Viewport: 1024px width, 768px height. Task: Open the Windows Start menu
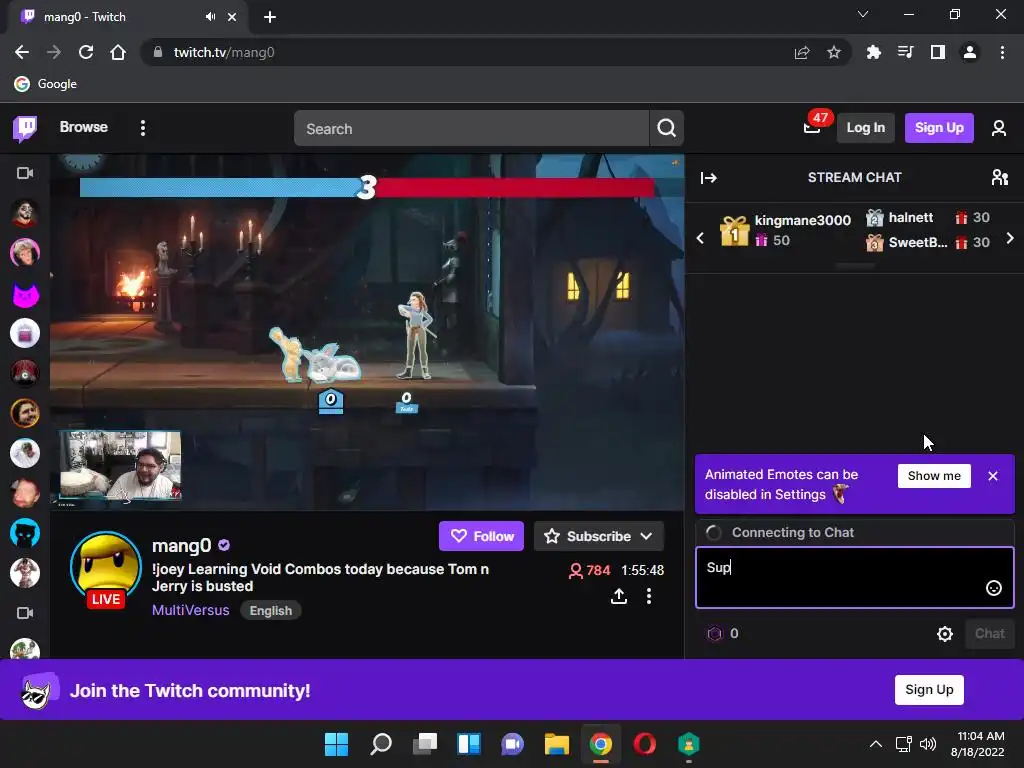[x=336, y=744]
